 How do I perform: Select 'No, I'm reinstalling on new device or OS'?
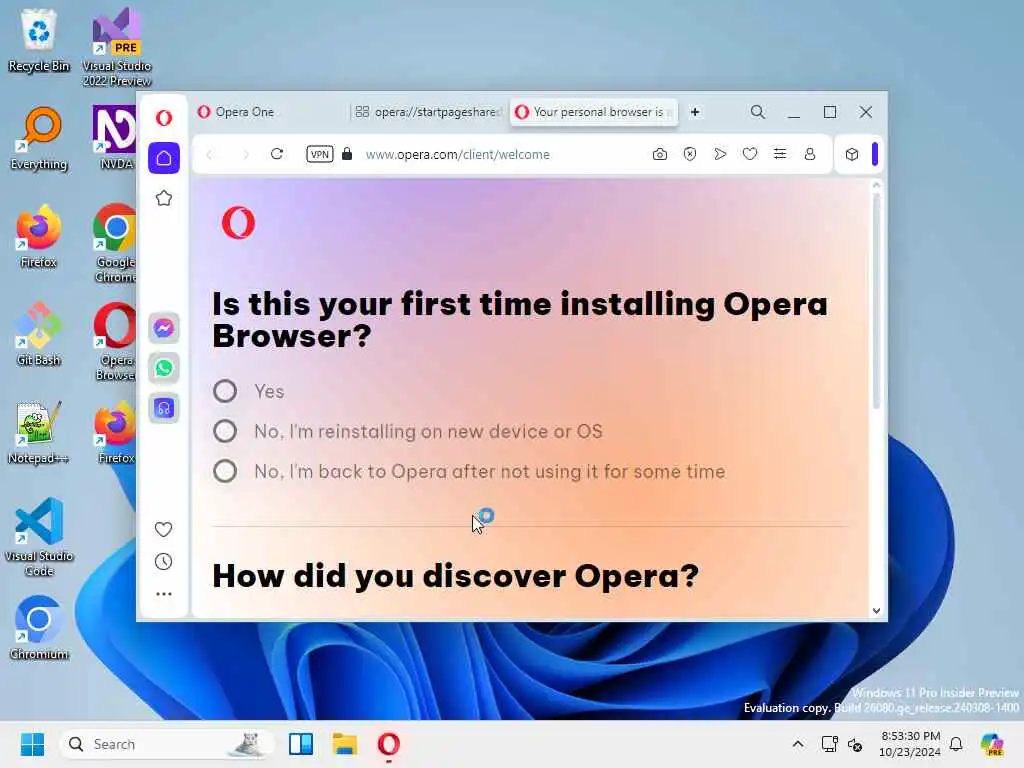point(225,431)
